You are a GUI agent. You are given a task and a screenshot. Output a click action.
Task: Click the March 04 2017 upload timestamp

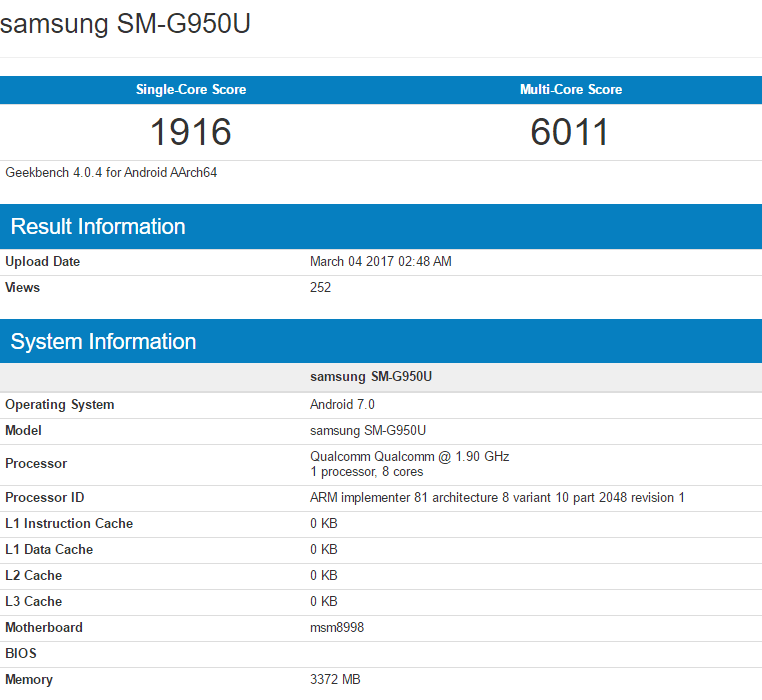click(380, 262)
